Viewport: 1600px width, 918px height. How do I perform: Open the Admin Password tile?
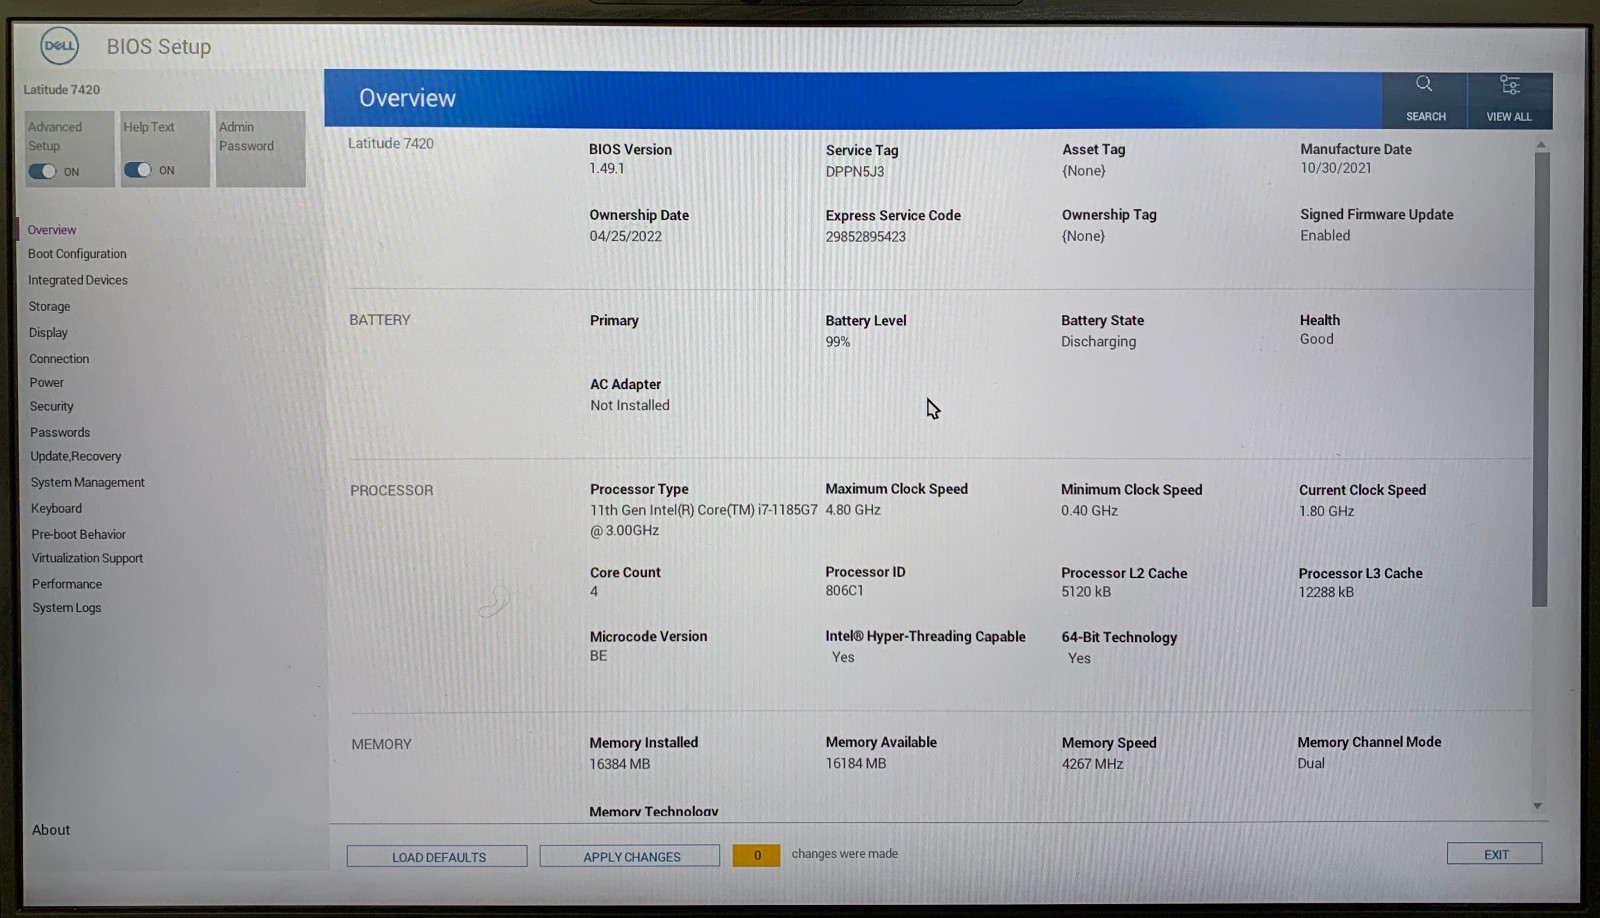click(x=260, y=149)
